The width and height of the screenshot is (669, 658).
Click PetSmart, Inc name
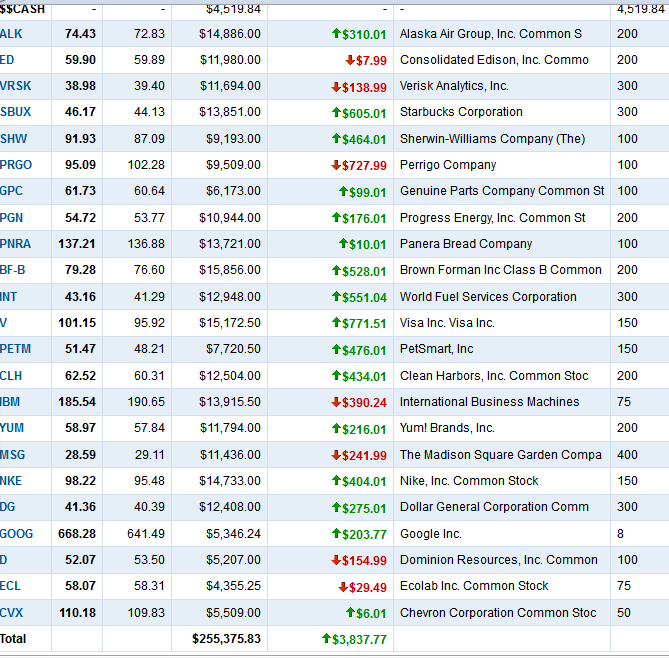(436, 349)
